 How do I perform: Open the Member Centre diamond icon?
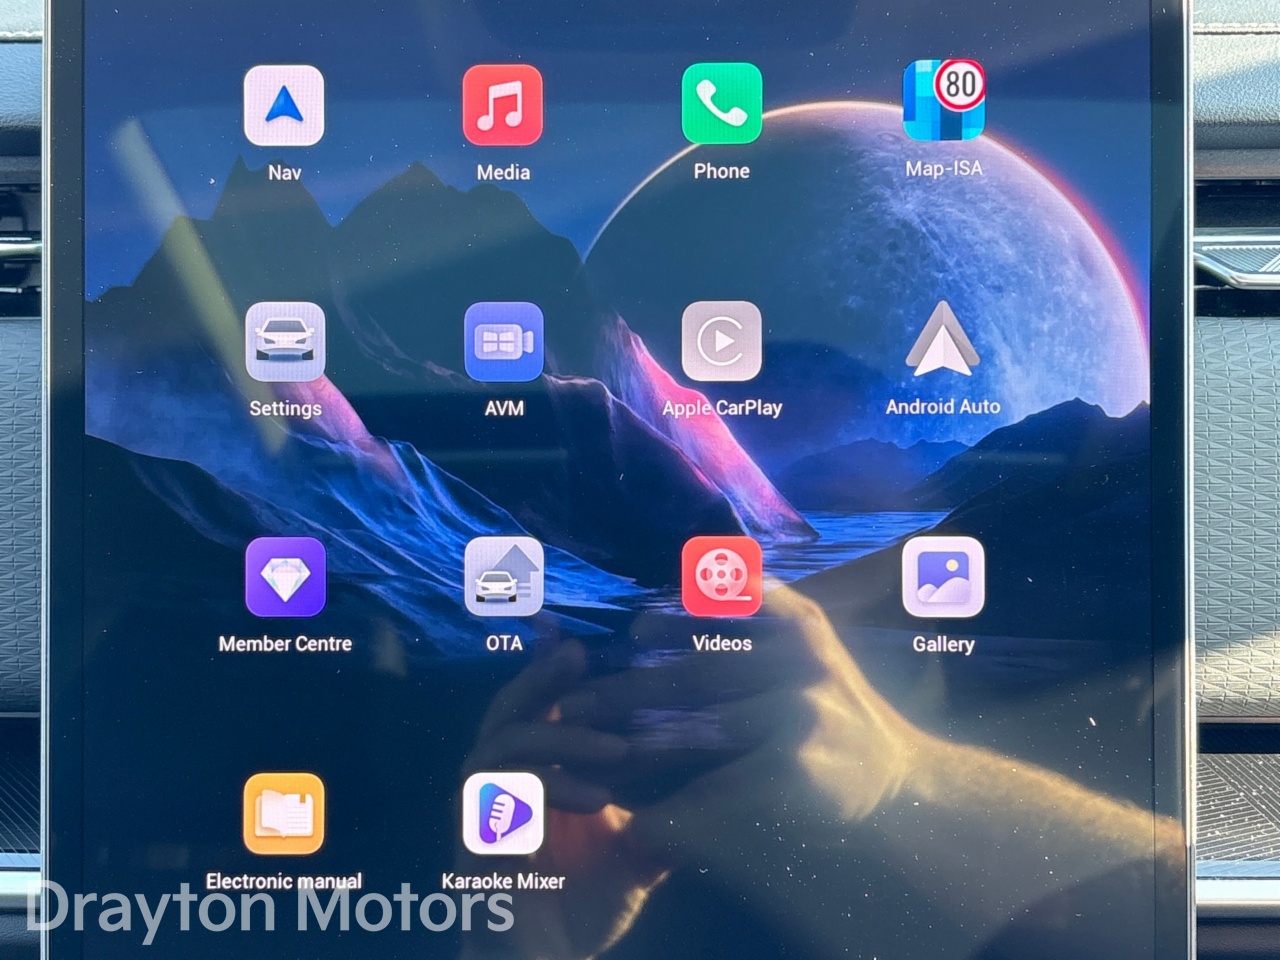tap(285, 577)
